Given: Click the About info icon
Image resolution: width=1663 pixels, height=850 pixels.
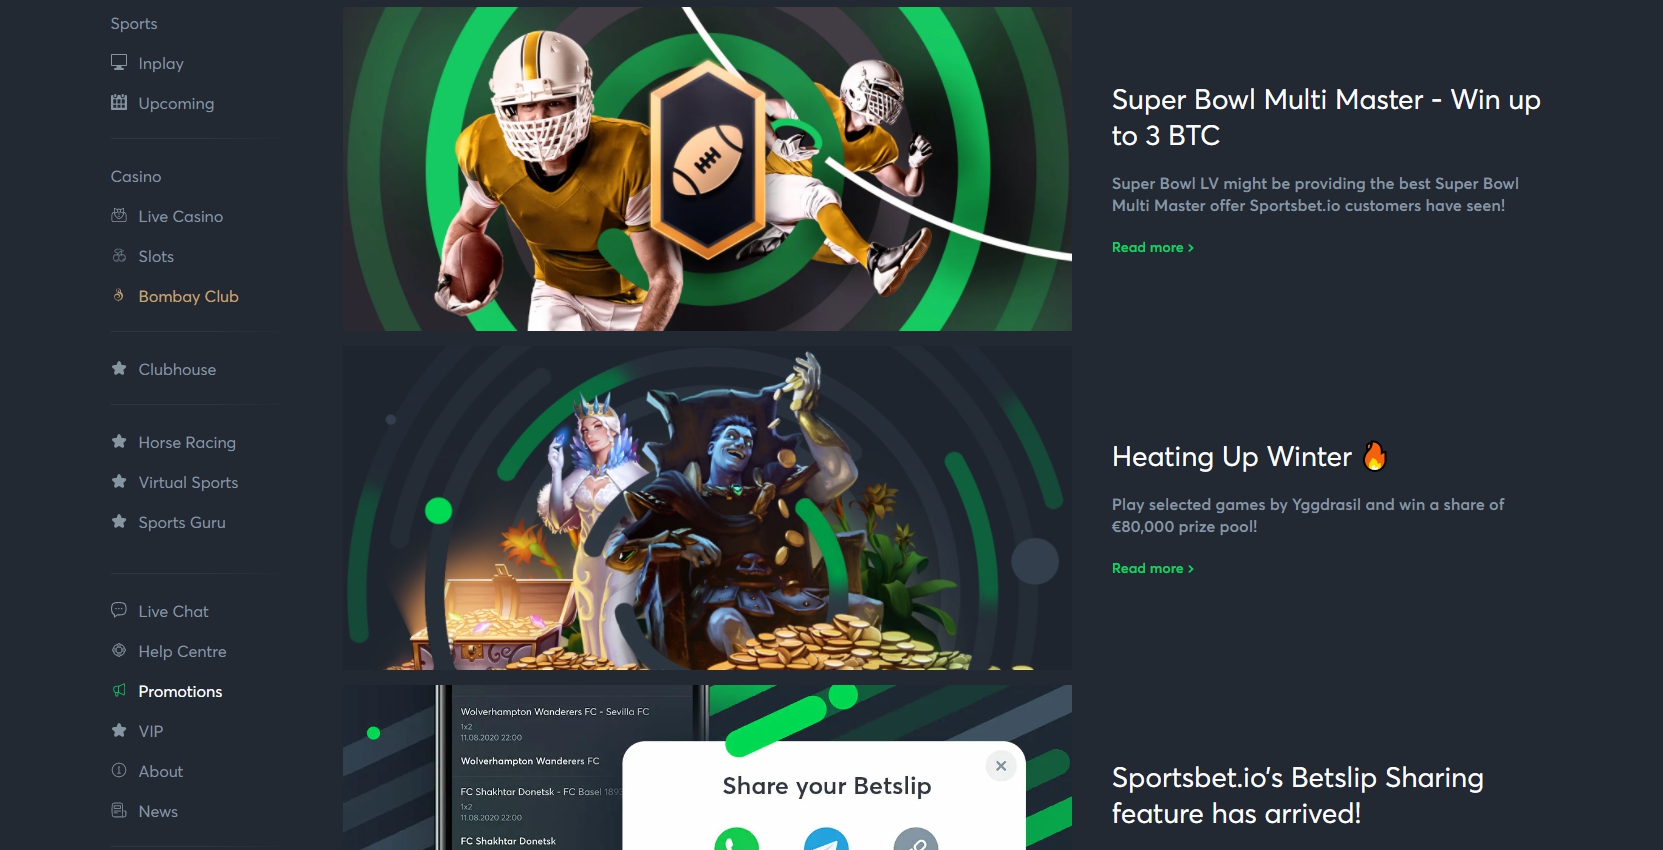Looking at the screenshot, I should point(119,770).
